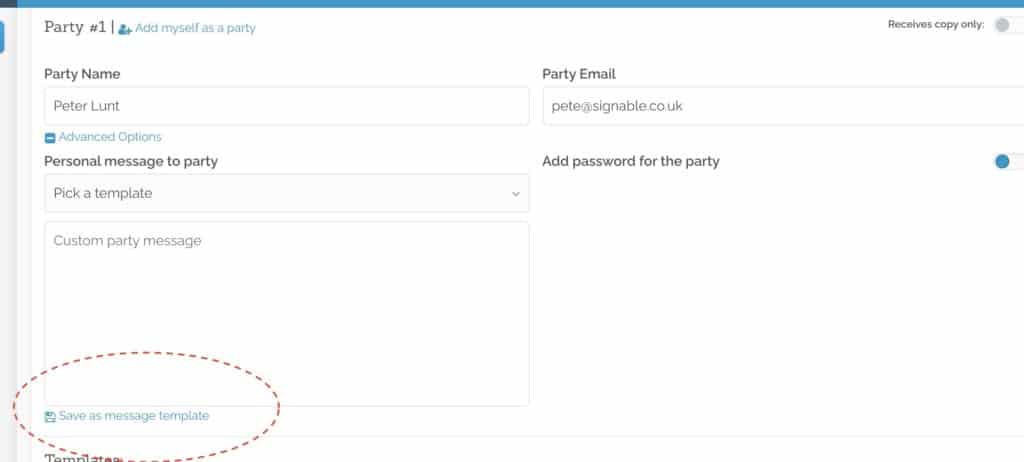The image size is (1024, 462).
Task: Toggle the Receives copy only switch
Action: (1008, 25)
